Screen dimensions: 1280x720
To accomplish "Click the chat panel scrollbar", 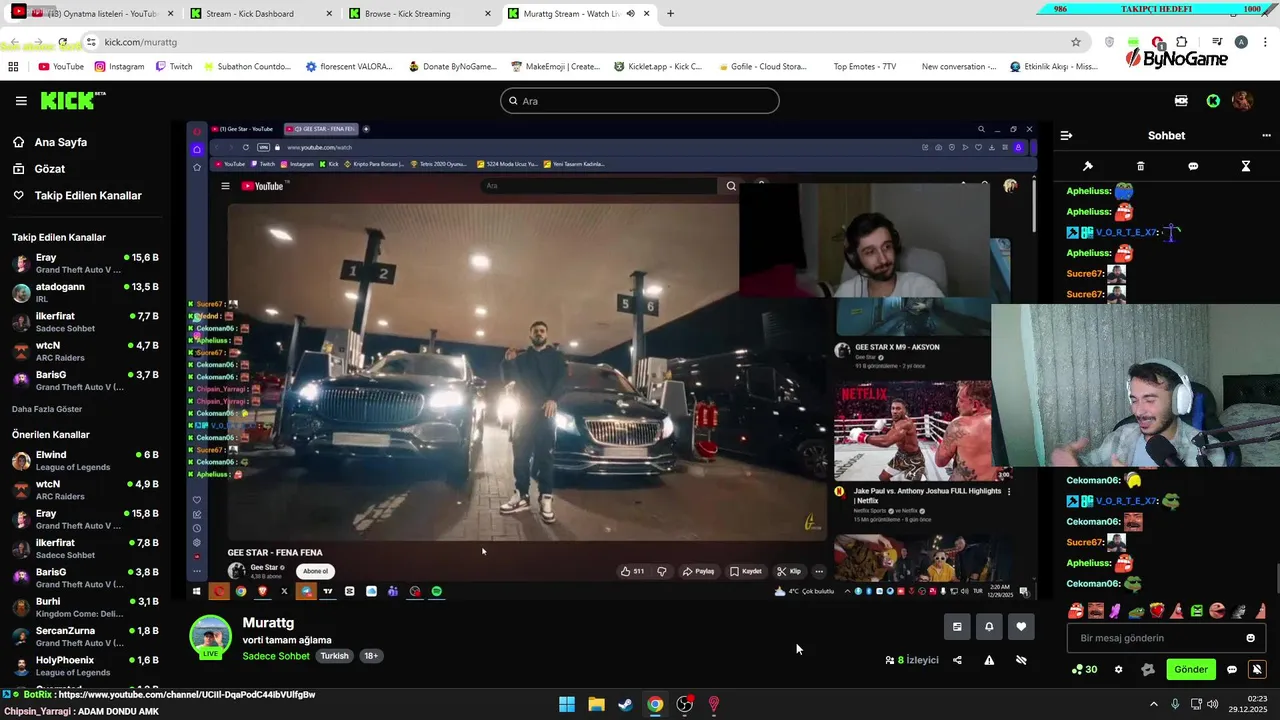I will 1276,578.
